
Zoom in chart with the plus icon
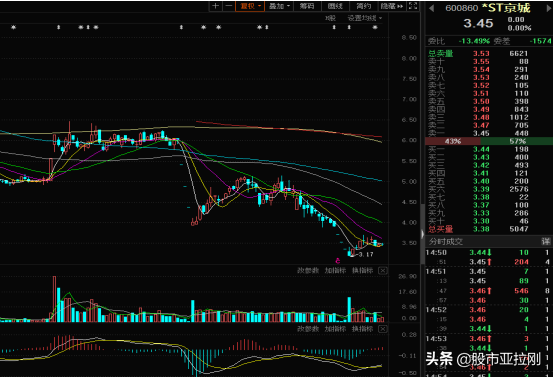tap(215, 6)
